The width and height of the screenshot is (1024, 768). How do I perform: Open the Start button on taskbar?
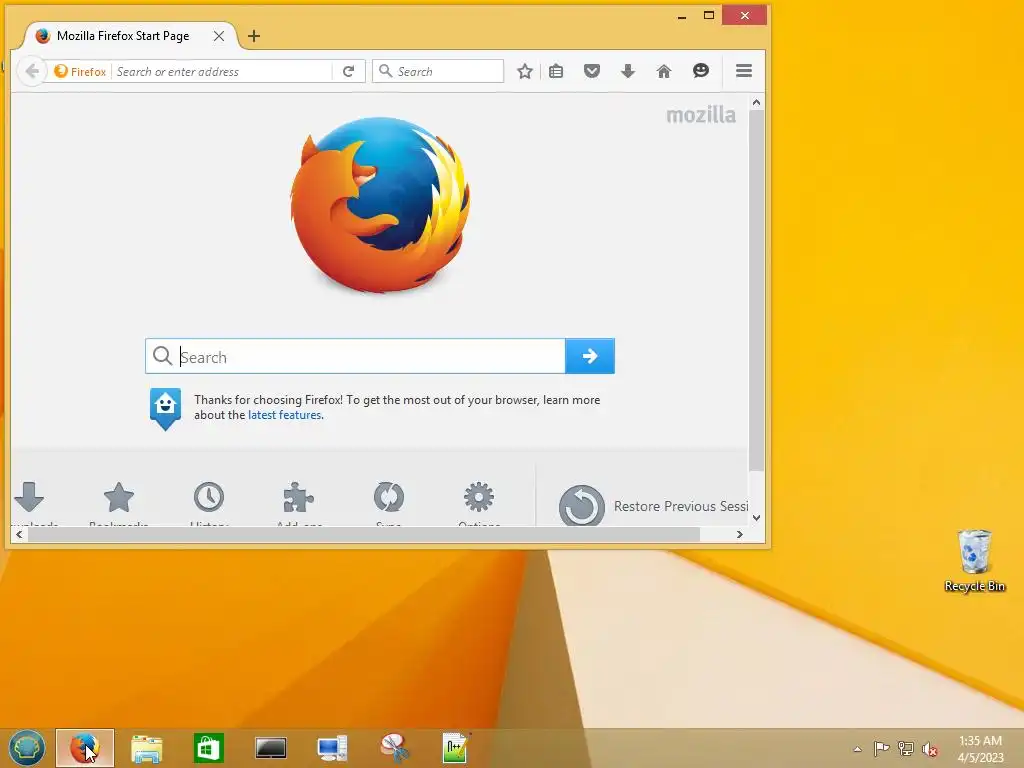coord(27,748)
